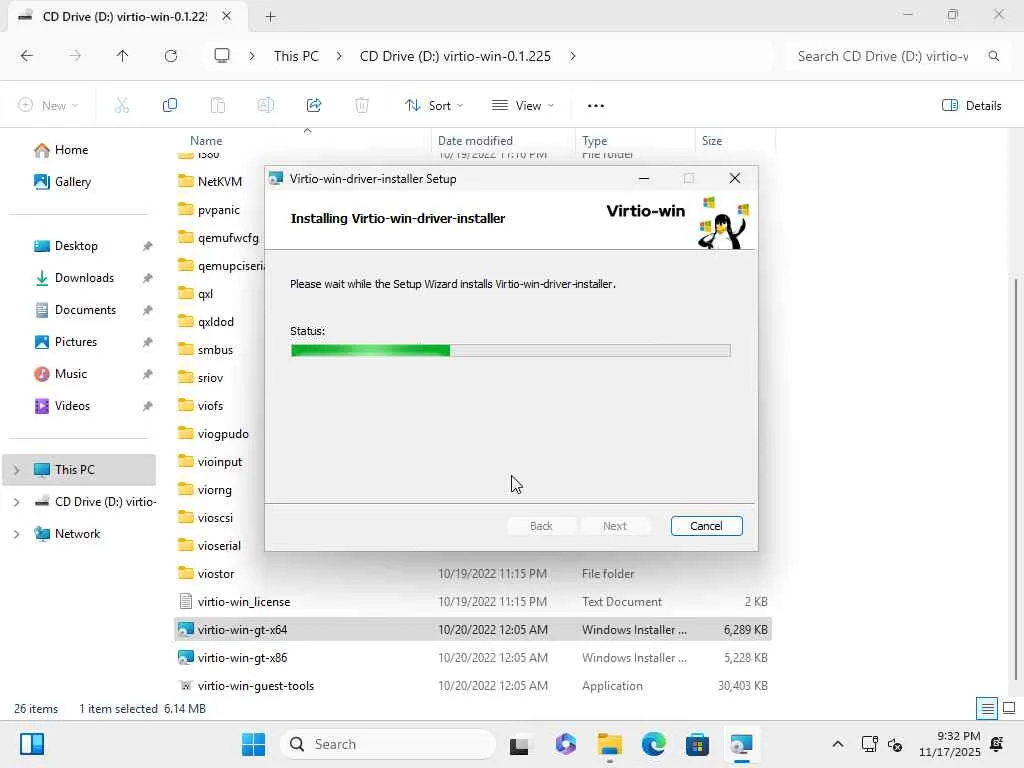The image size is (1024, 768).
Task: Cancel the Virtio-win driver installation
Action: pyautogui.click(x=706, y=526)
